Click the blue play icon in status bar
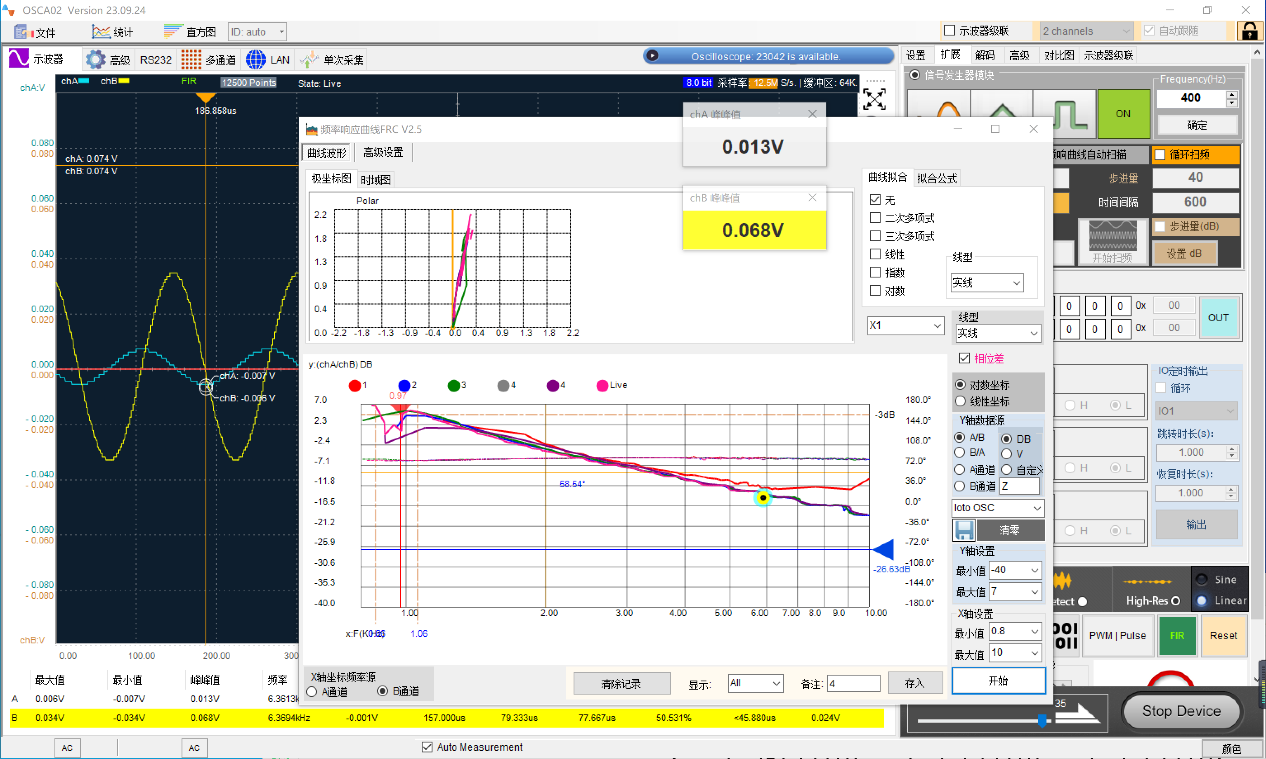This screenshot has width=1266, height=759. (x=651, y=56)
